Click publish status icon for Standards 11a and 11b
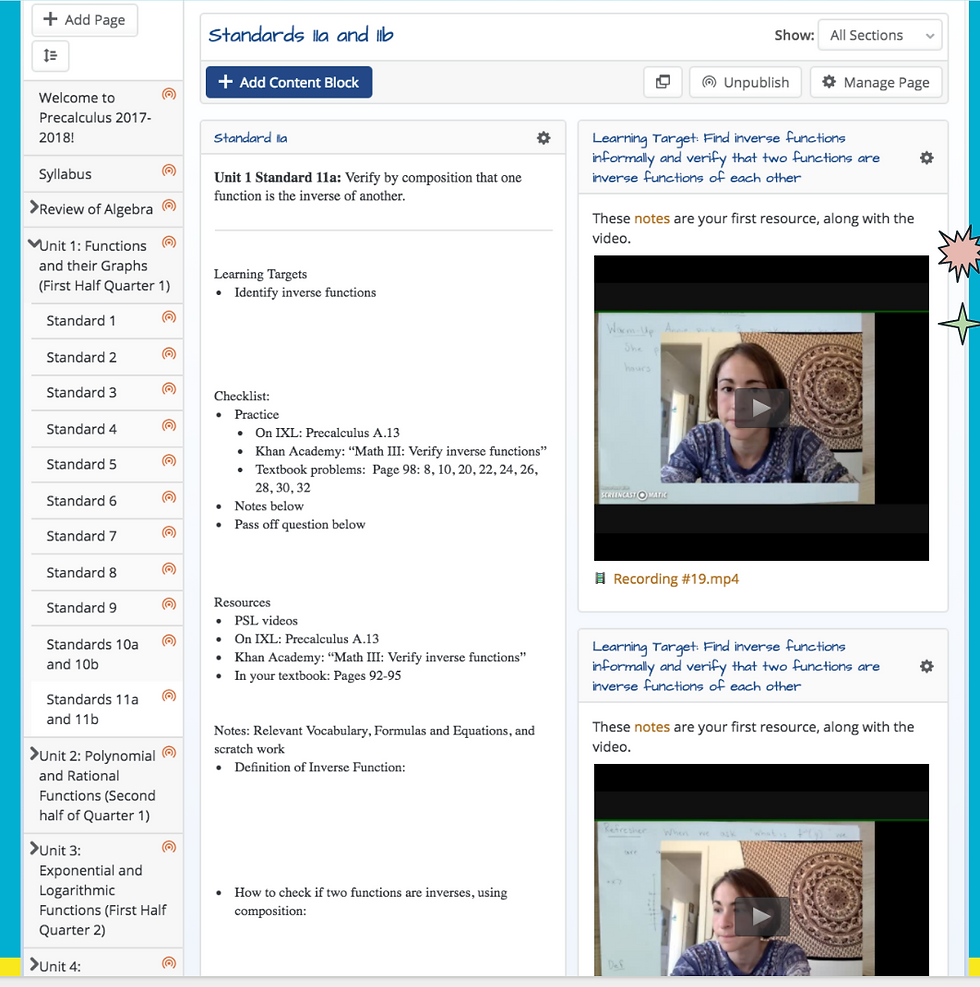 point(169,696)
